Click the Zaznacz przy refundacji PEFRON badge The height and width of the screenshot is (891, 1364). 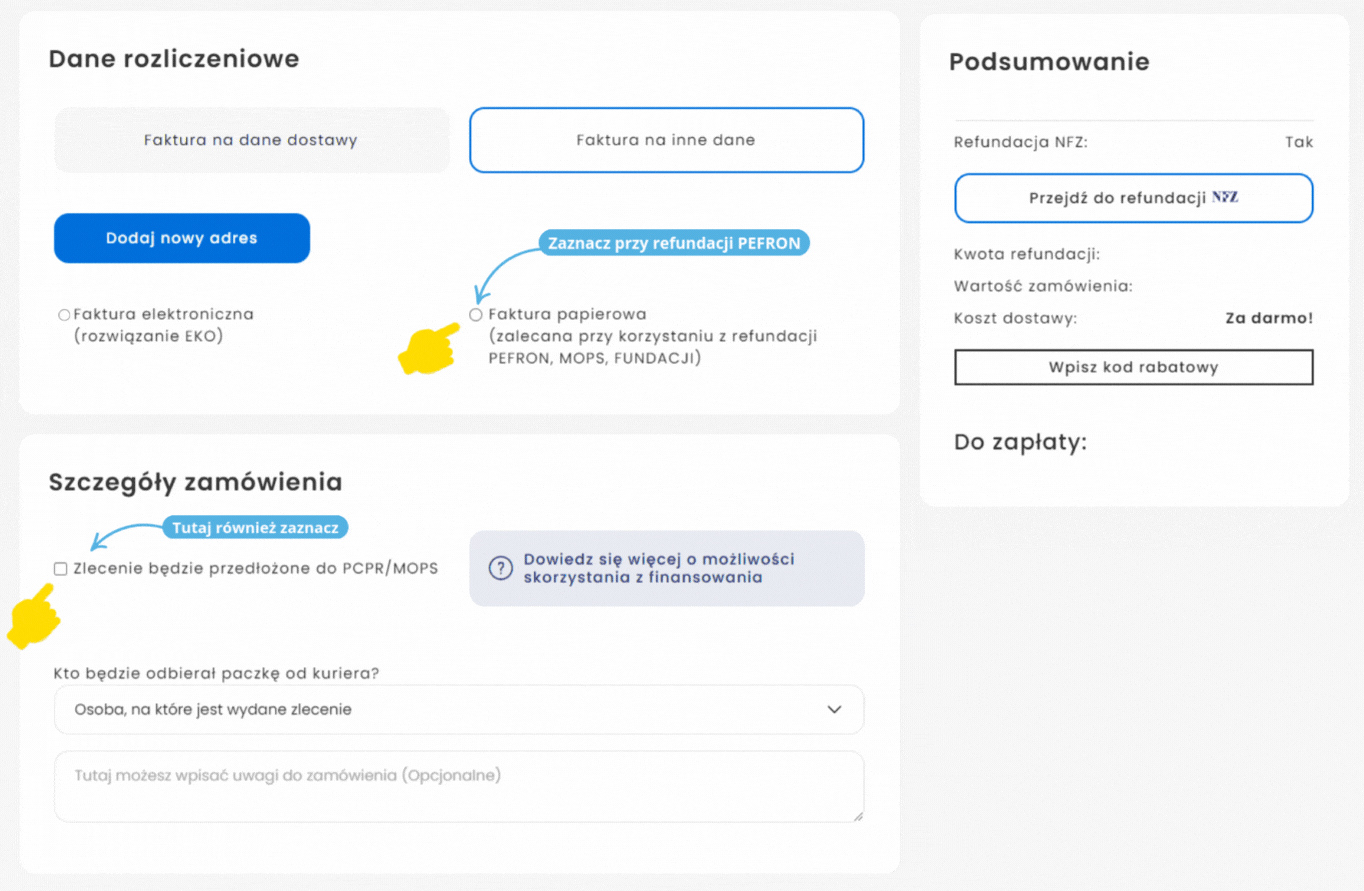673,242
